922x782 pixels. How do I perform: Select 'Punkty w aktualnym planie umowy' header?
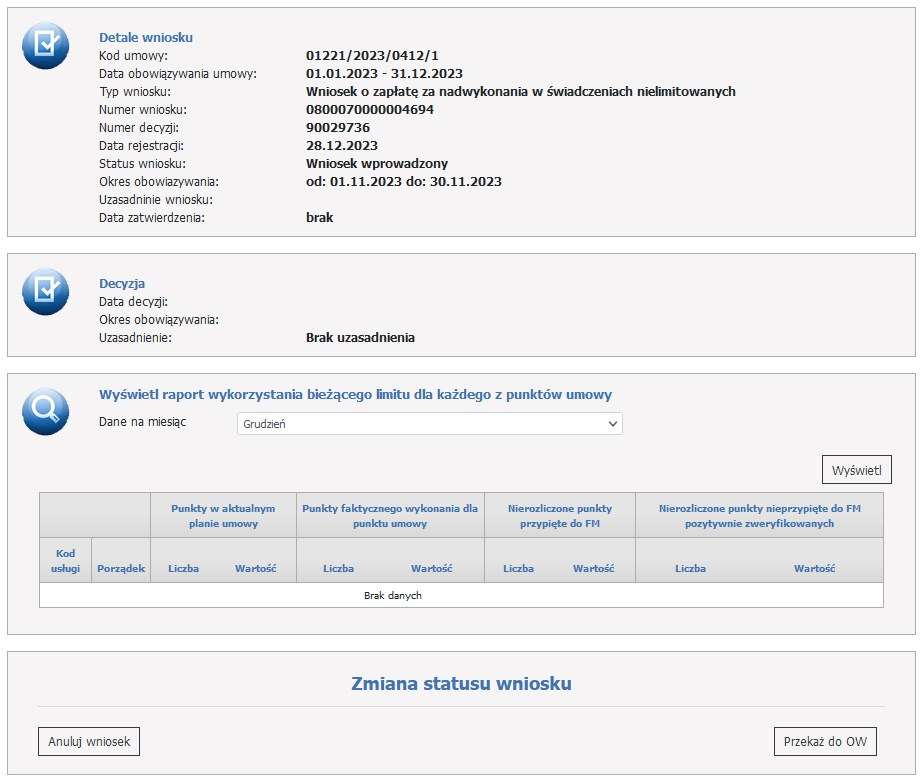tap(223, 515)
